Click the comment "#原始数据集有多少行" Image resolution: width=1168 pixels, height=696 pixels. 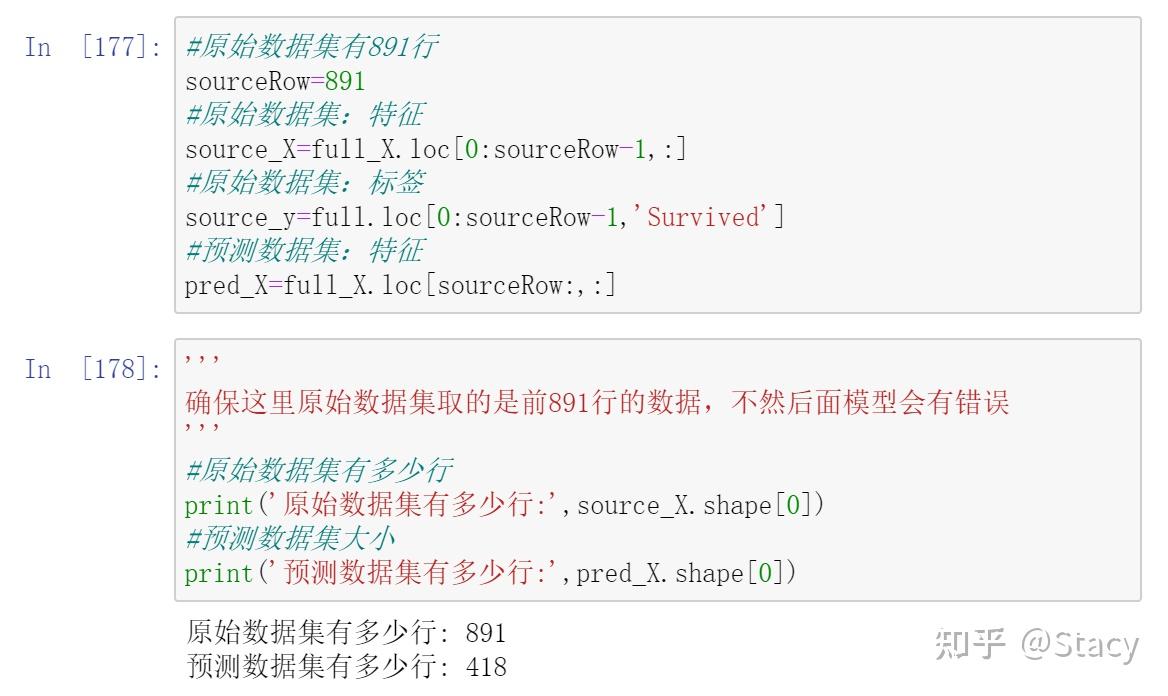[318, 470]
